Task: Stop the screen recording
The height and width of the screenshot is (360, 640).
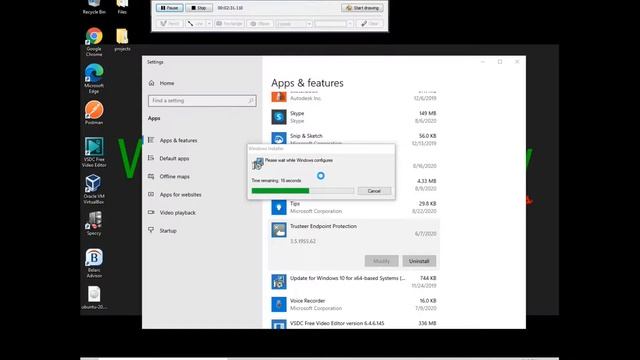Action: click(x=199, y=8)
